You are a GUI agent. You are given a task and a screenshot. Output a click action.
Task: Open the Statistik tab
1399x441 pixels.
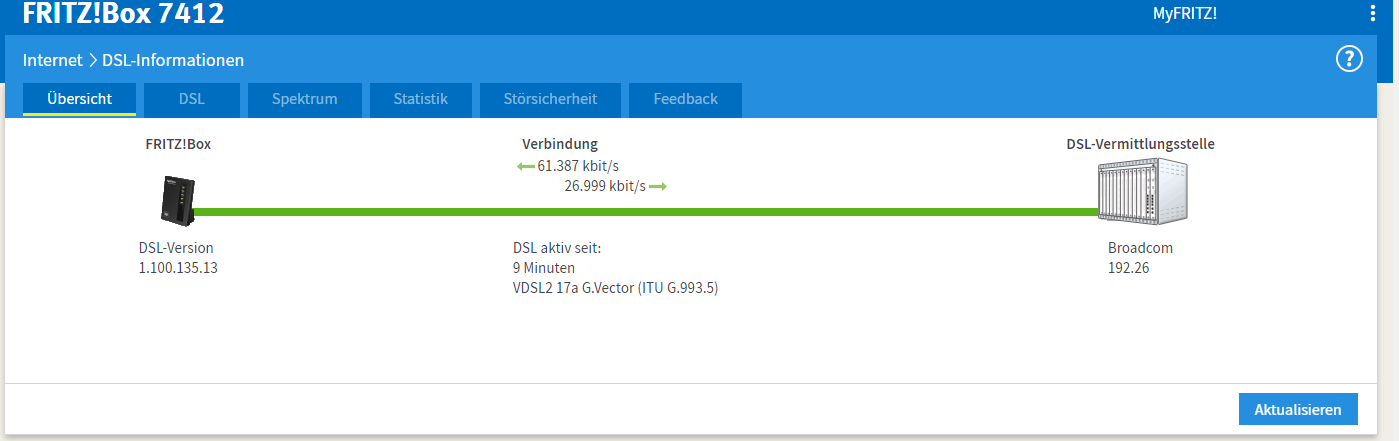[420, 99]
